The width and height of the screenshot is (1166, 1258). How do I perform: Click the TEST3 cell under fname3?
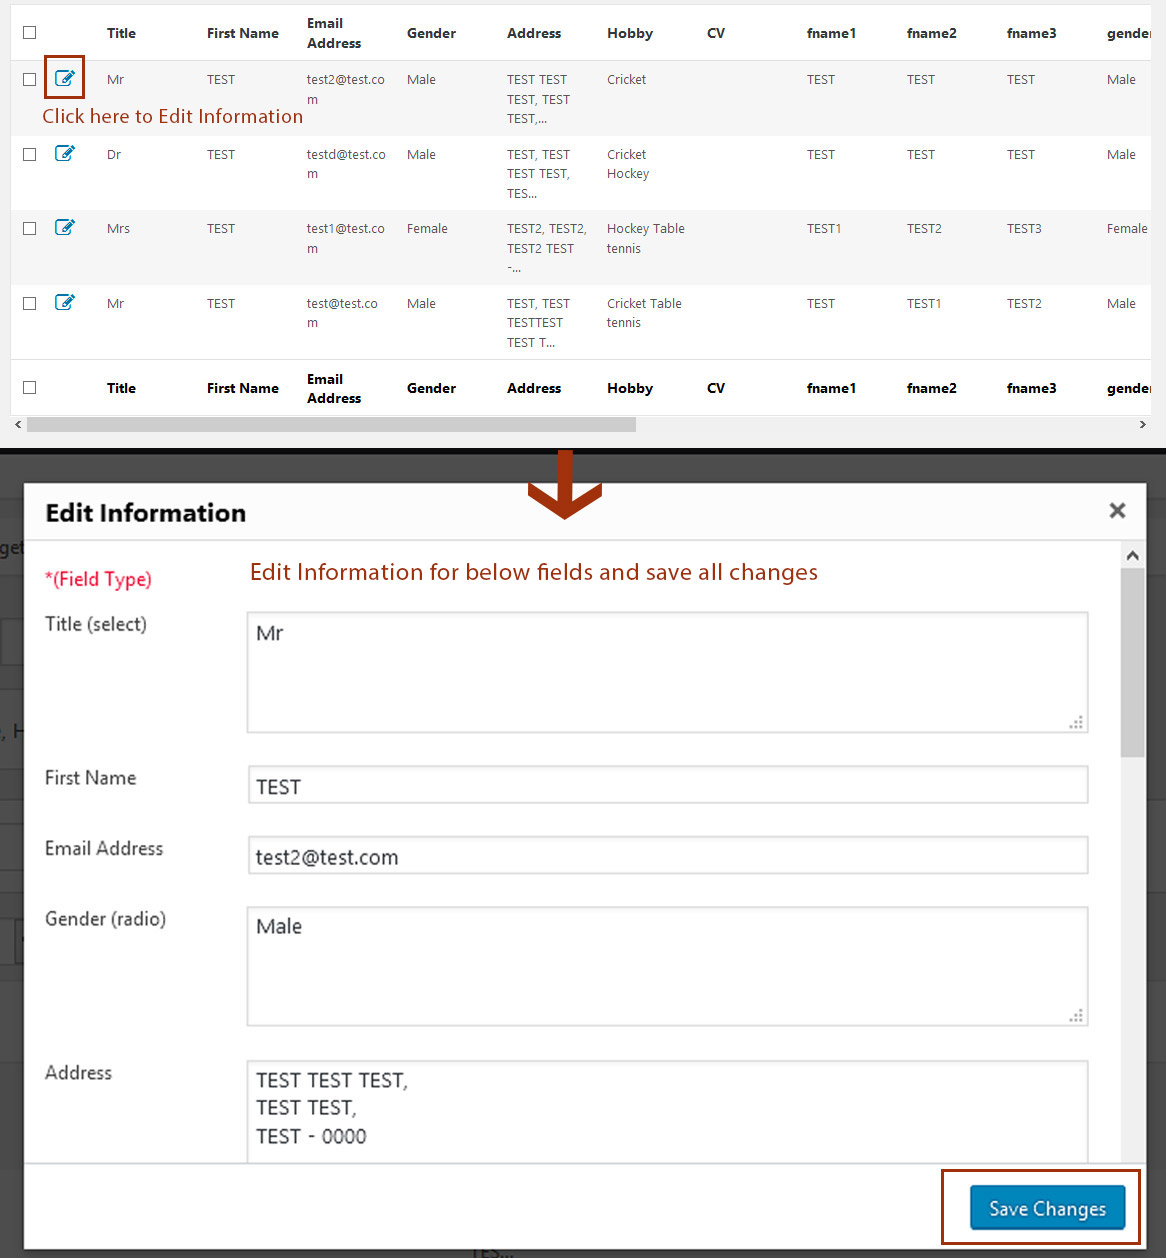(1024, 228)
